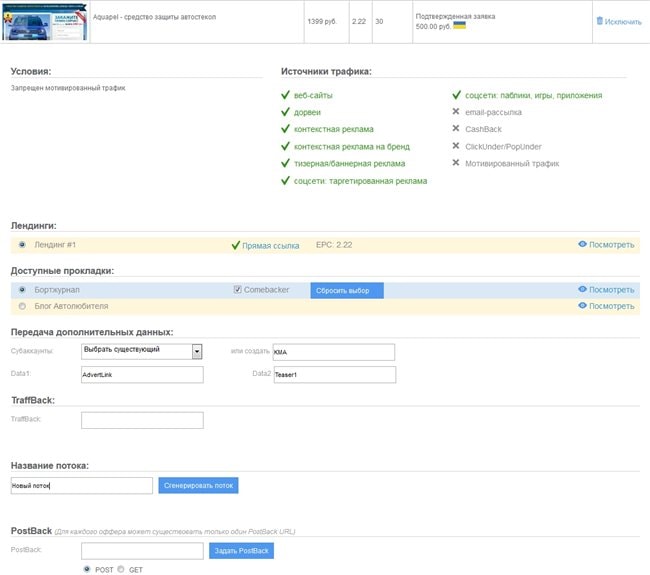Click eye icon for Лендинг #1 preview
650x575 pixels.
click(x=582, y=244)
